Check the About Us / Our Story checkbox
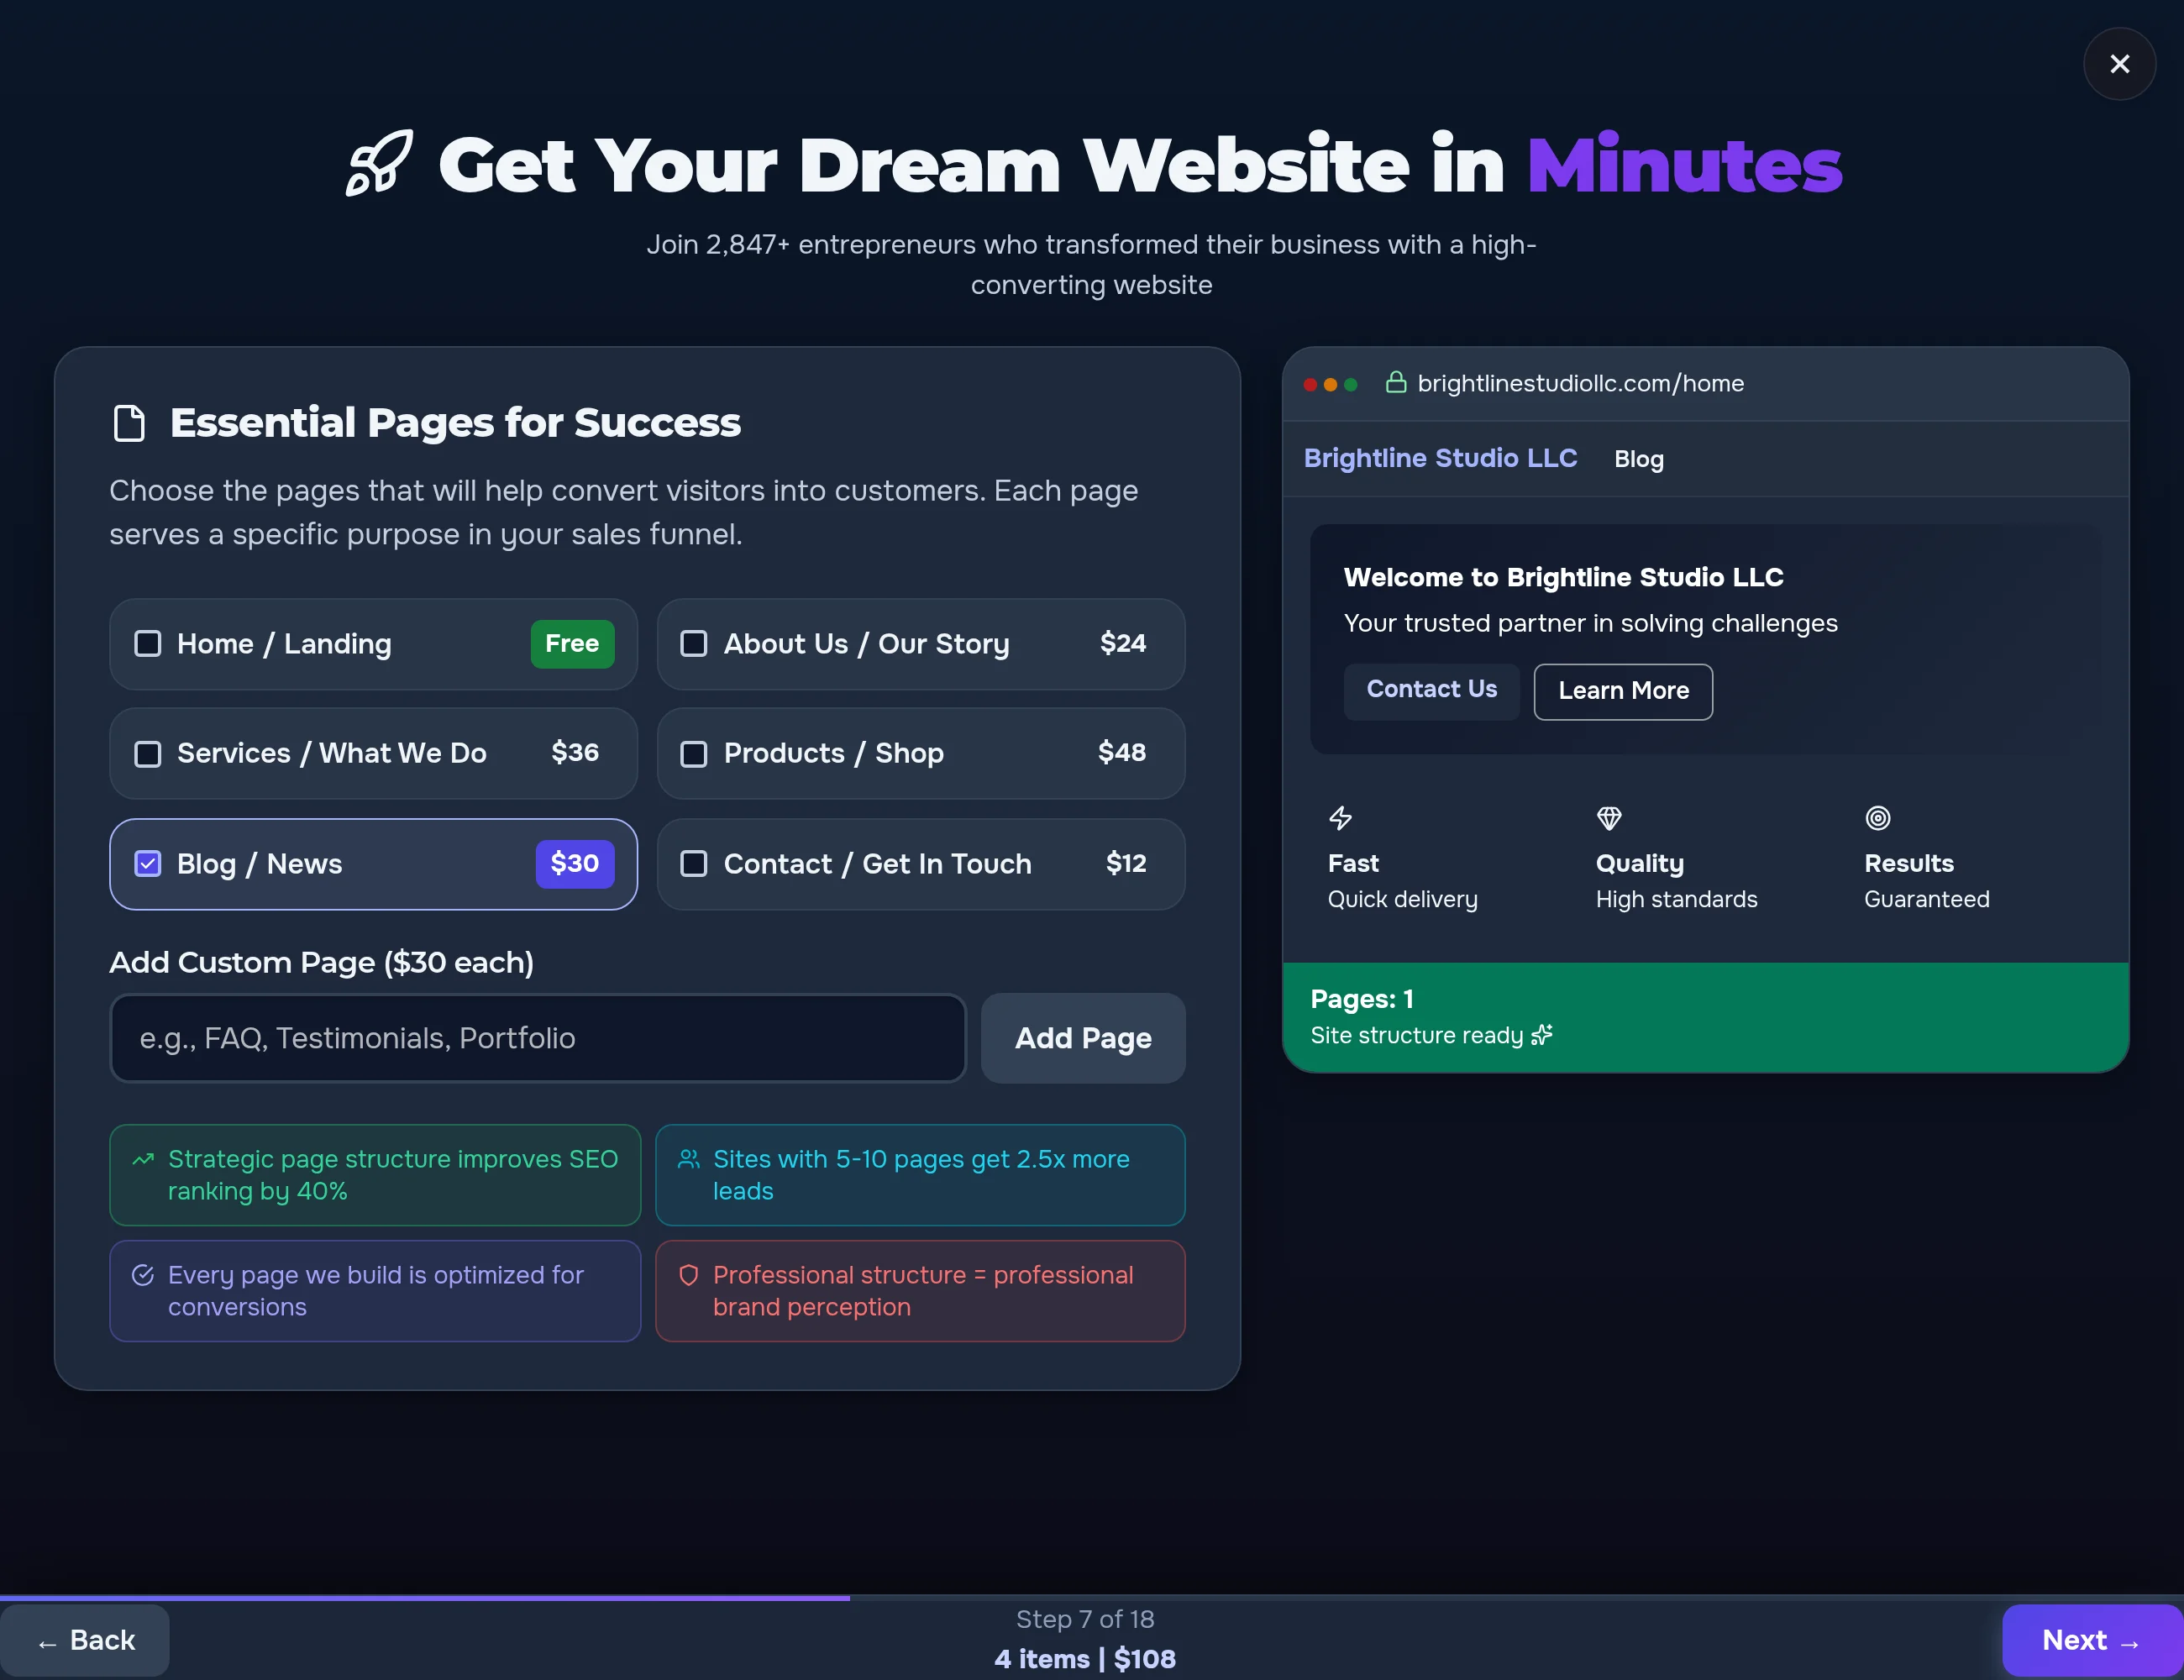 [x=693, y=643]
